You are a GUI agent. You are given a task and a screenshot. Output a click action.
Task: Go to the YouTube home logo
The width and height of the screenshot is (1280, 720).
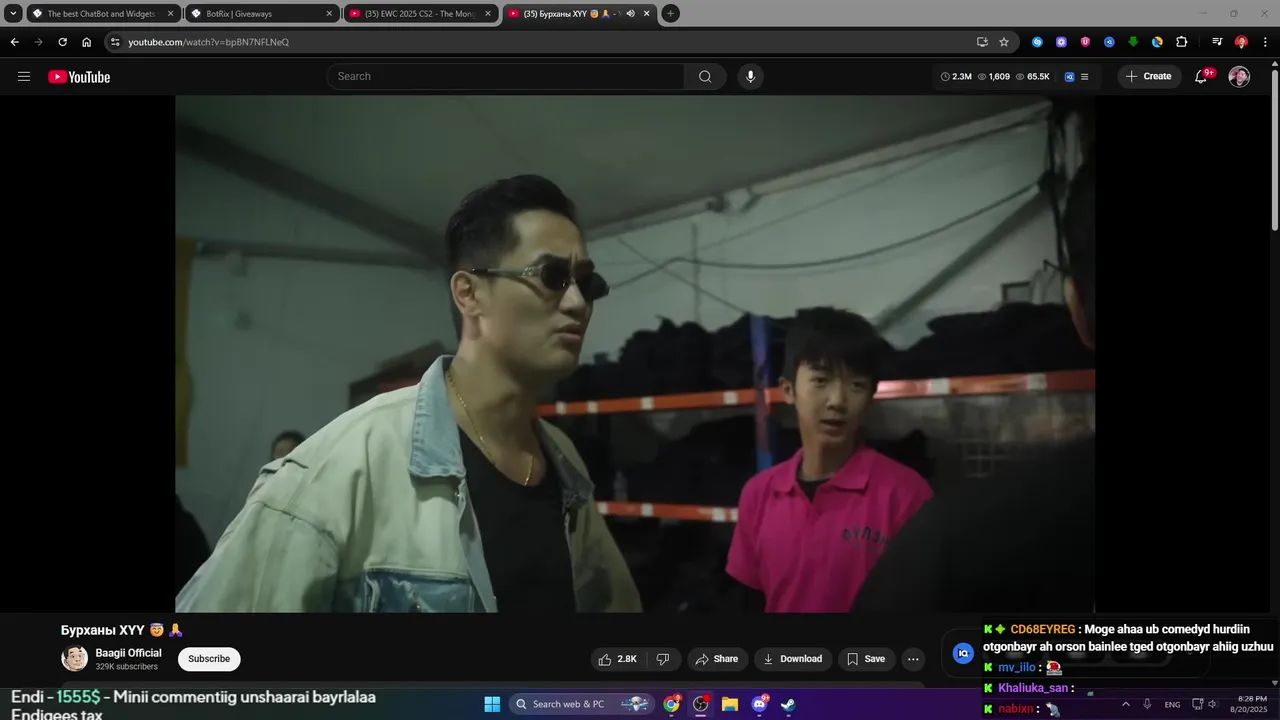[79, 77]
